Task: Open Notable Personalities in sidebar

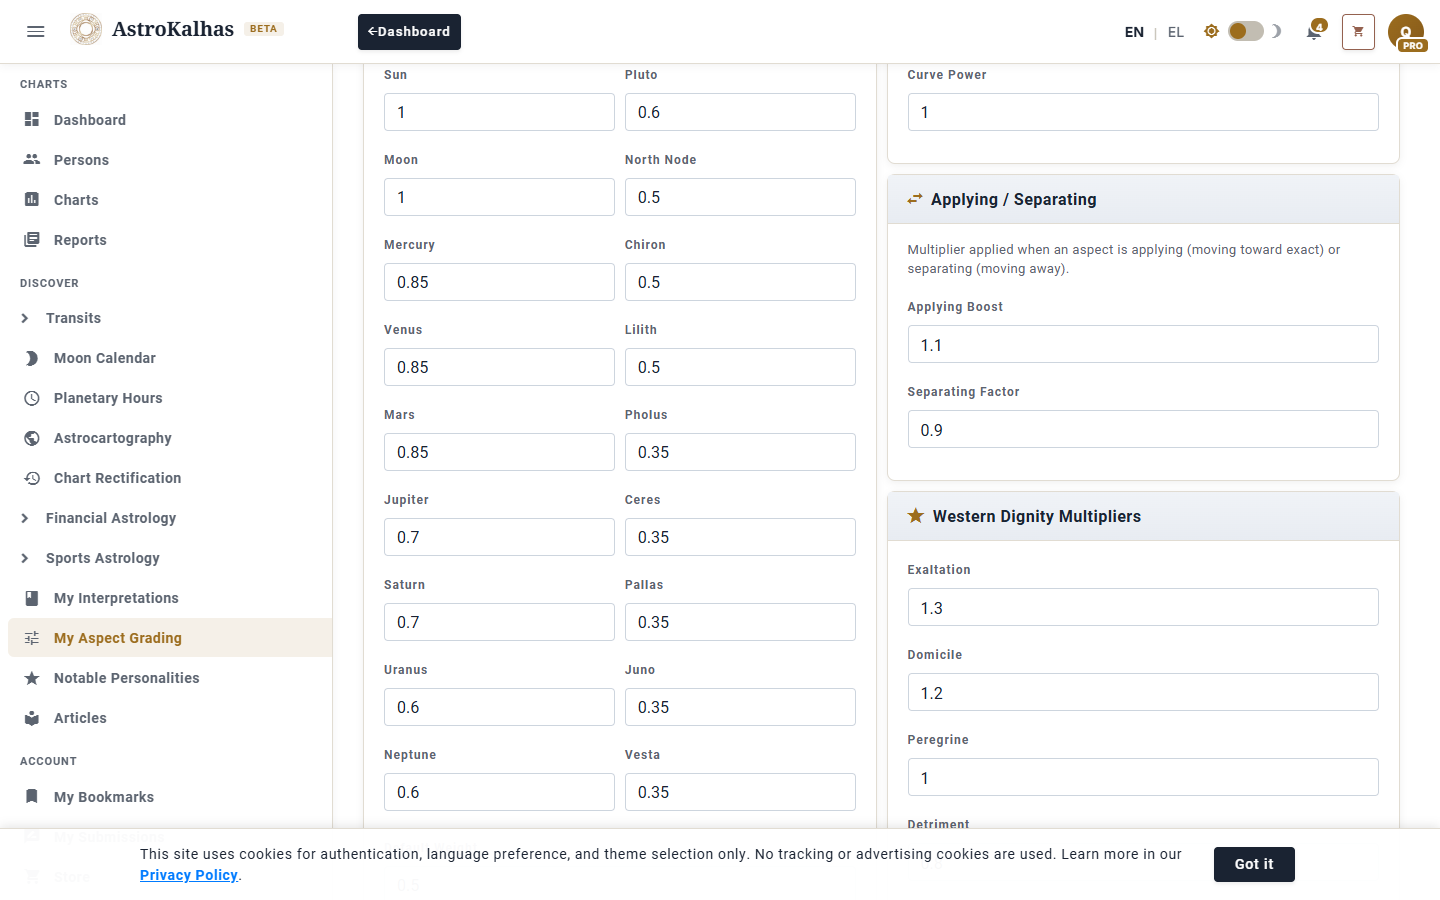Action: click(x=126, y=678)
